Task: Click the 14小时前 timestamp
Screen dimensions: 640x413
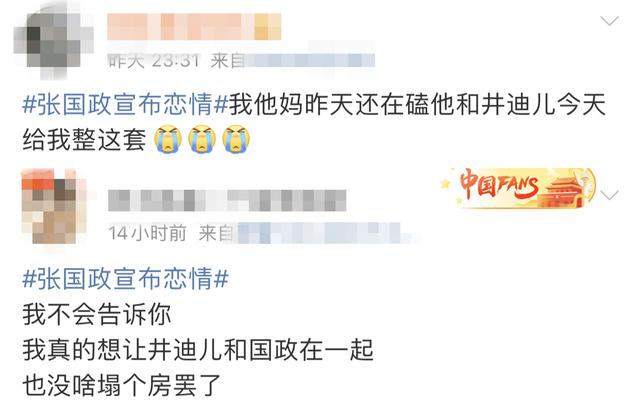Action: click(x=147, y=233)
